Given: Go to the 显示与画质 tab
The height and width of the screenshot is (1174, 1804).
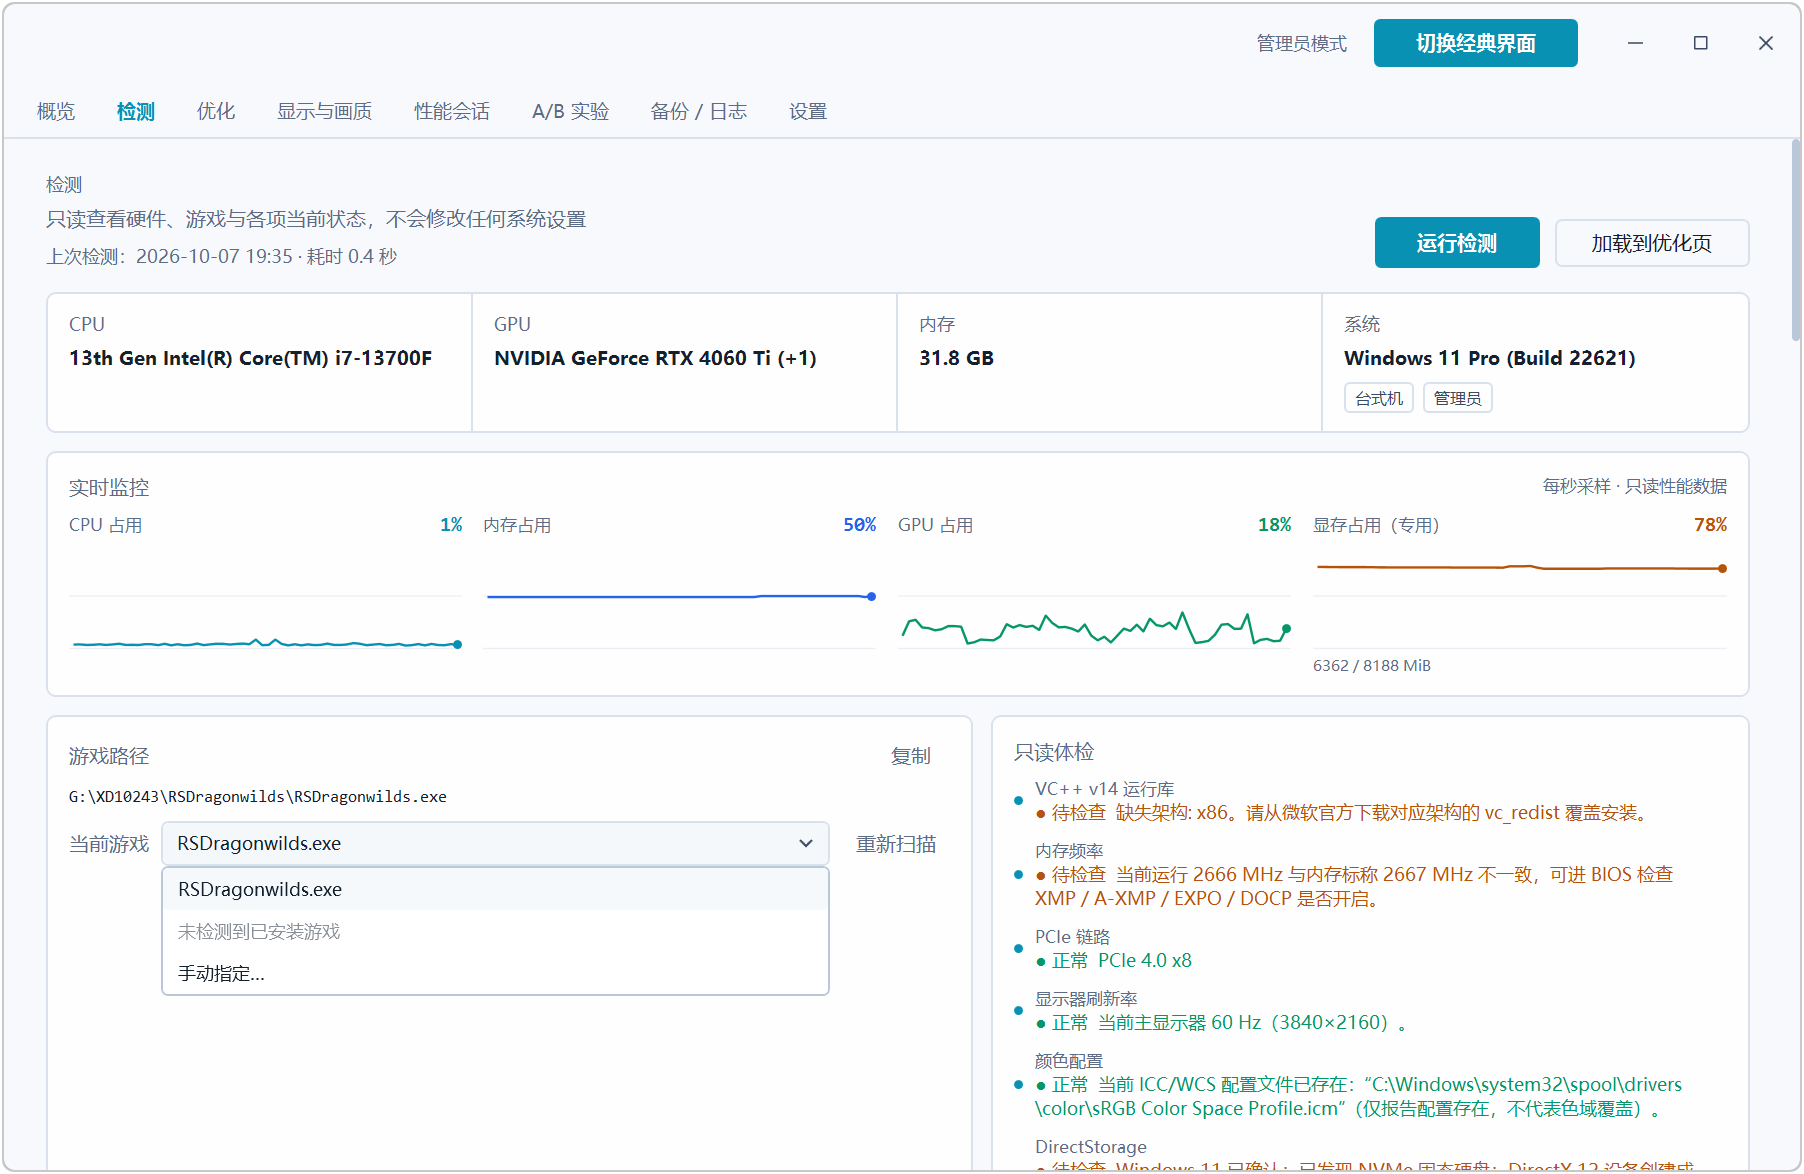Looking at the screenshot, I should pyautogui.click(x=325, y=111).
